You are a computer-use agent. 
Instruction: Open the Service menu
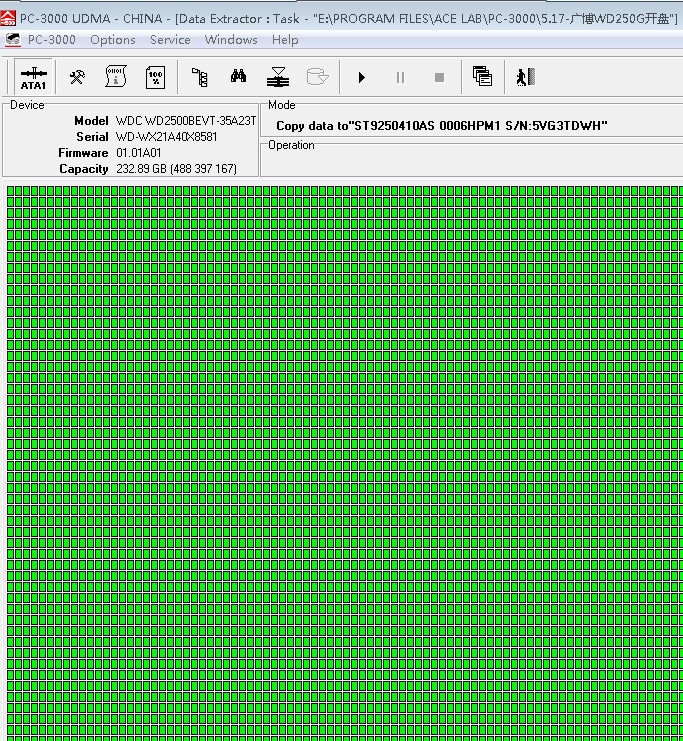point(170,40)
